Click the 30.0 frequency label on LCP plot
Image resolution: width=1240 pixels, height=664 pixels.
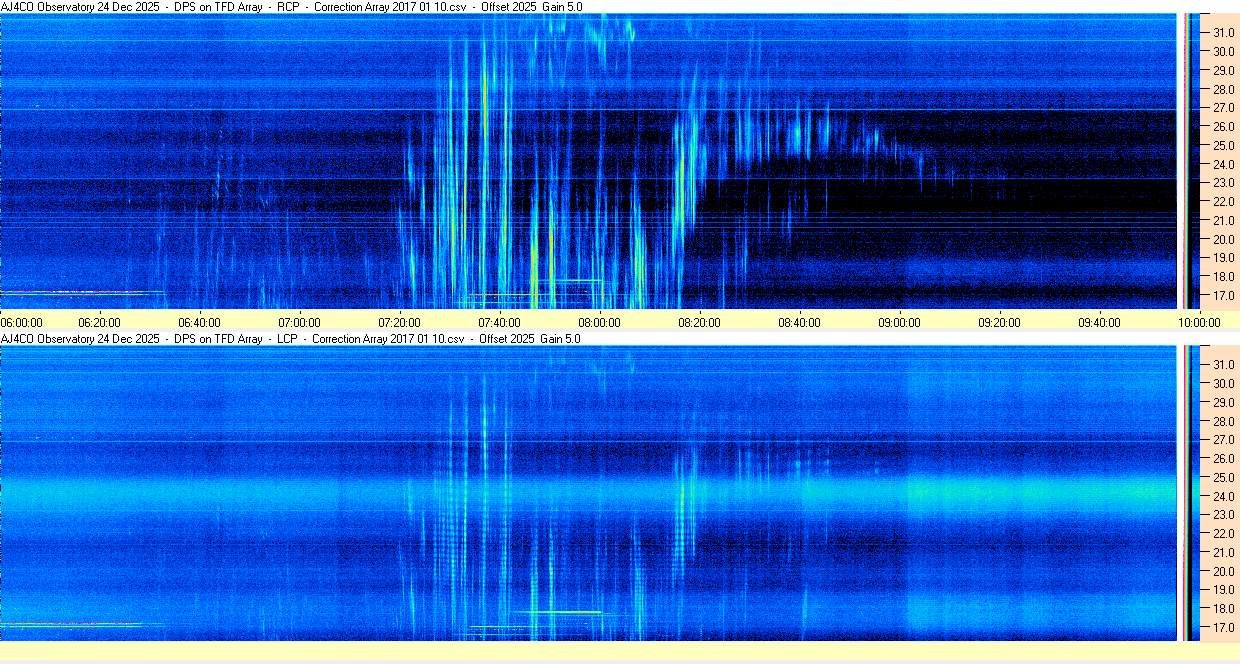pos(1224,383)
